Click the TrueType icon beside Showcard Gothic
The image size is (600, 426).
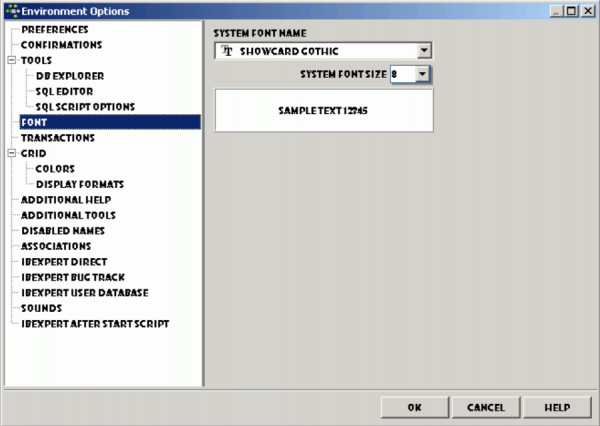[227, 51]
